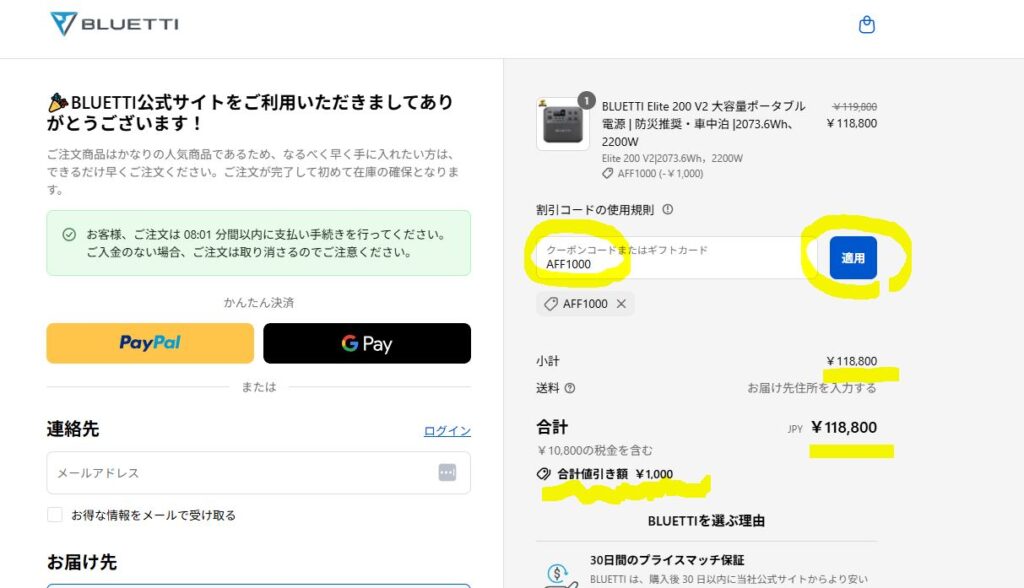Click the tag icon beside 合計値引き額
The image size is (1024, 588).
(x=543, y=474)
